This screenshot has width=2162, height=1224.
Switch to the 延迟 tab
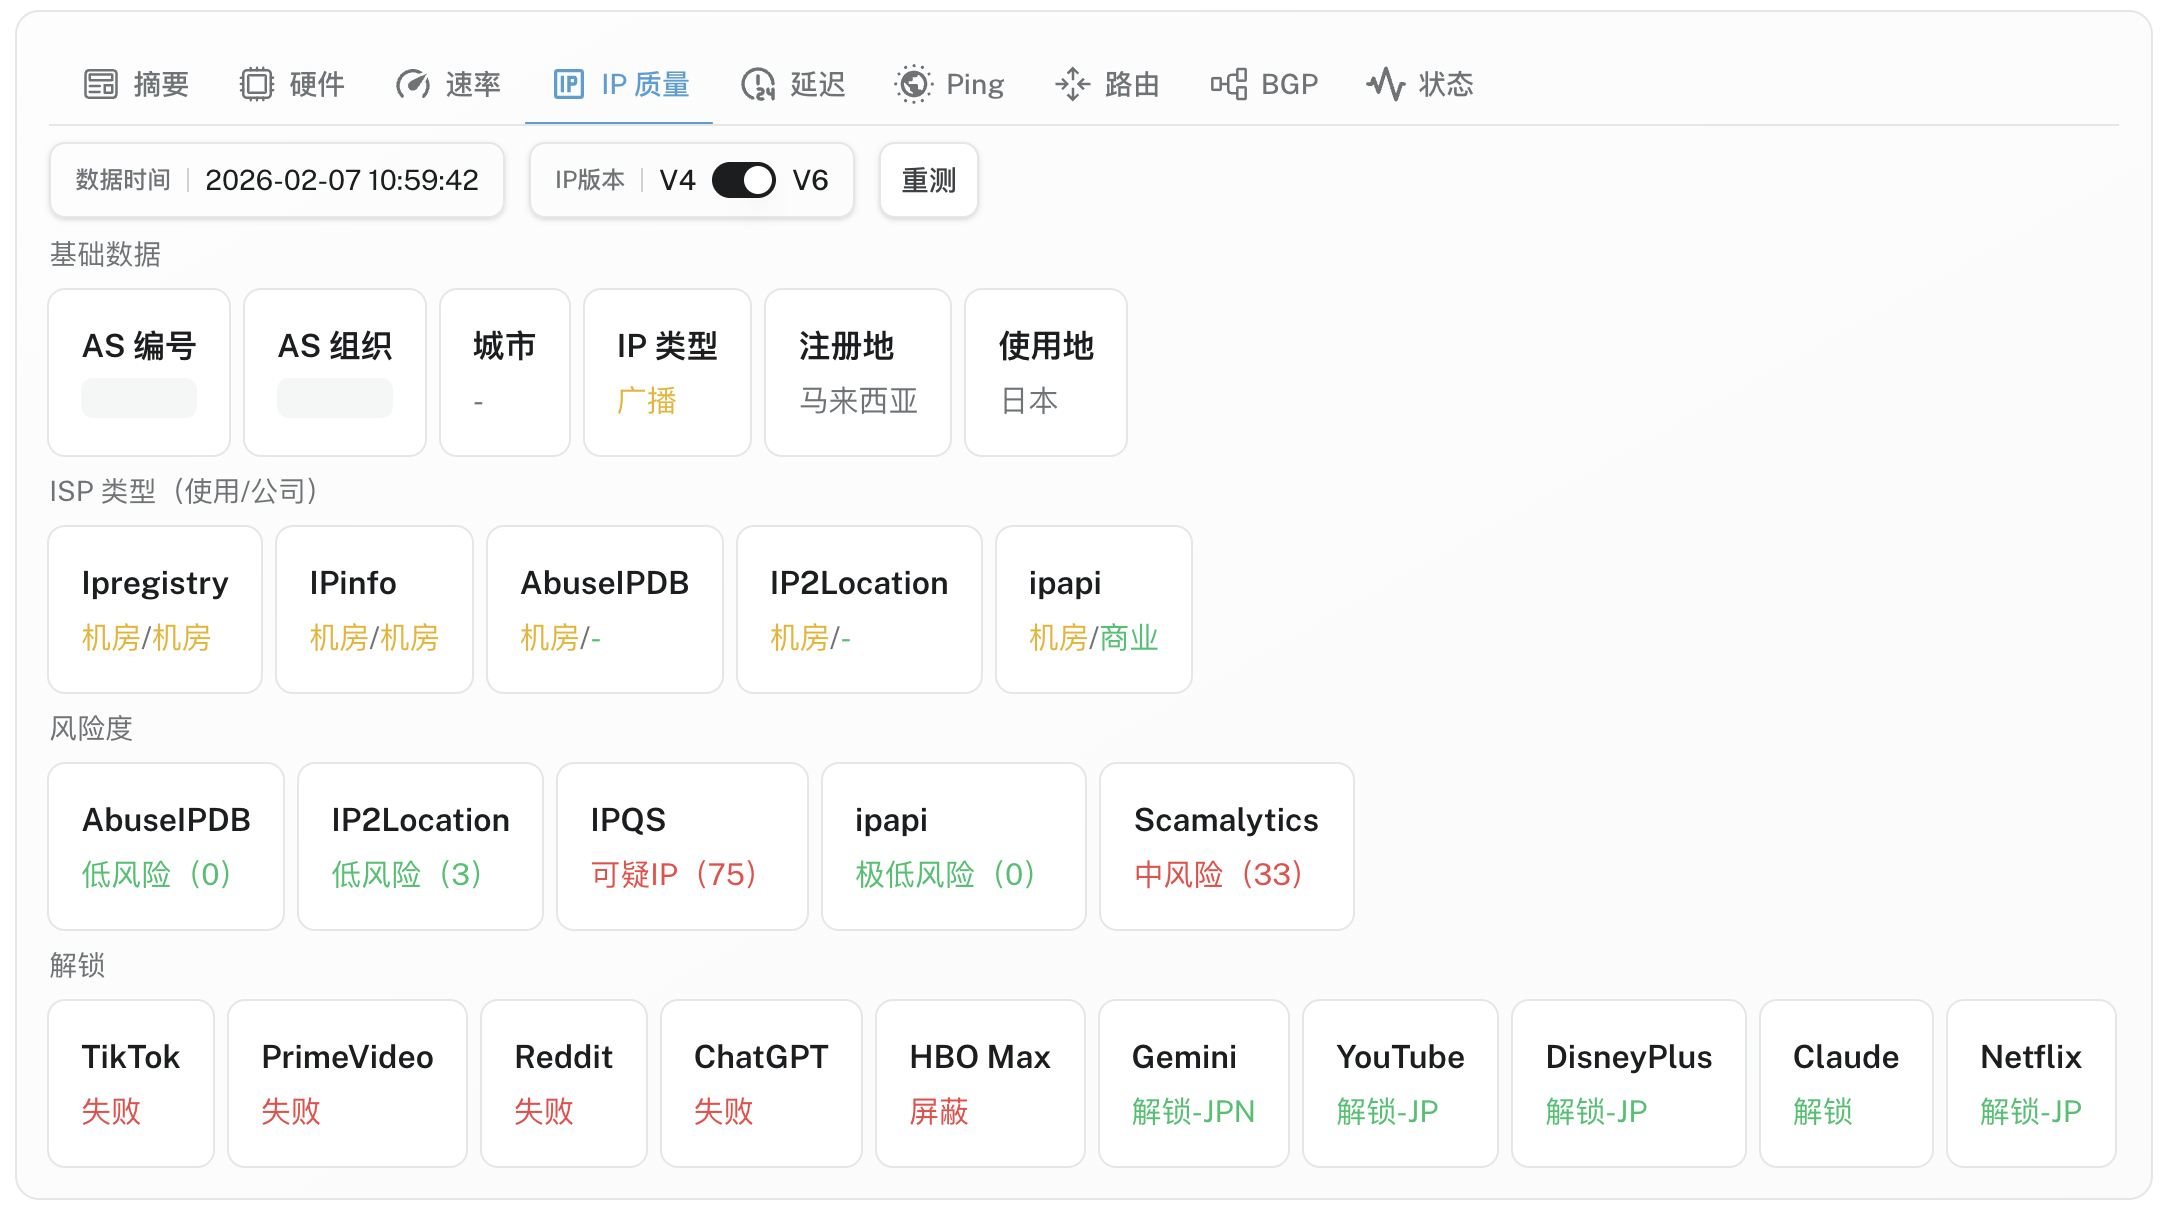817,84
